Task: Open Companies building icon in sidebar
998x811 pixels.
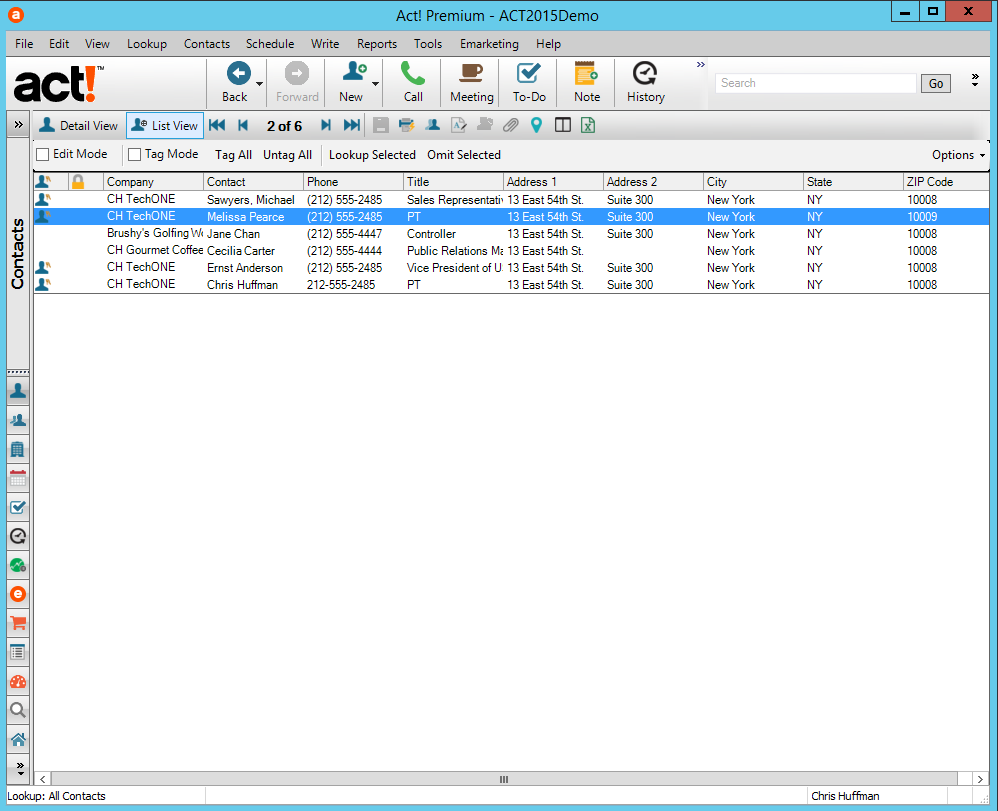Action: click(18, 449)
